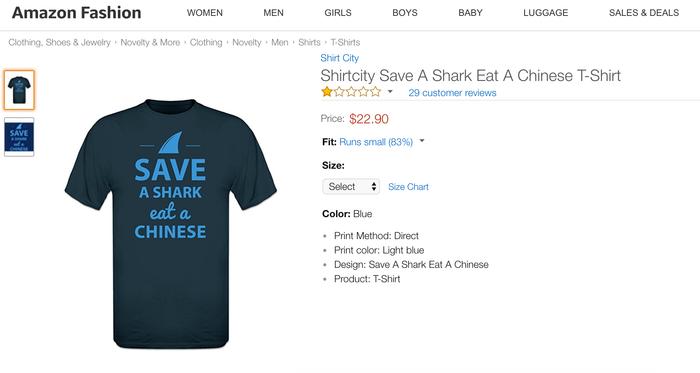Go to the GIRLS section
The width and height of the screenshot is (700, 373).
[338, 13]
